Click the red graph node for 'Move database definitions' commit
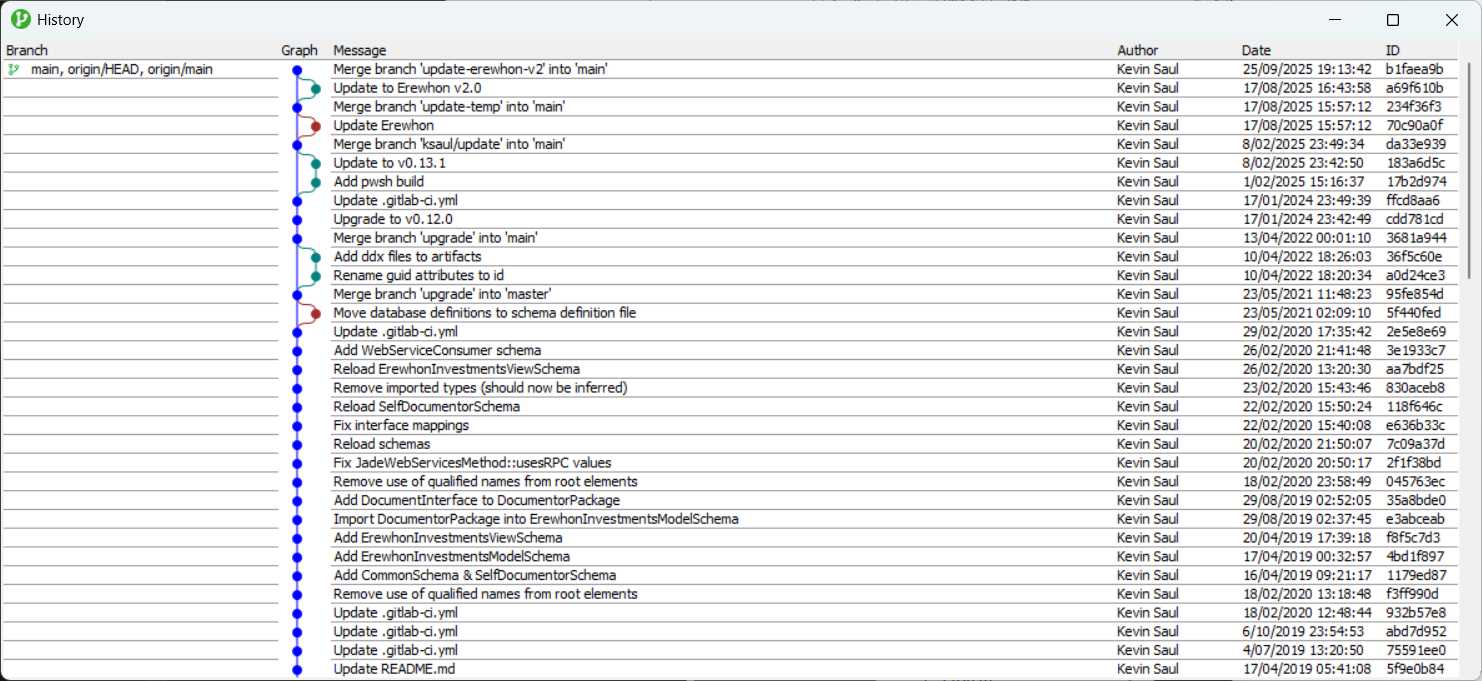1482x681 pixels. [315, 313]
